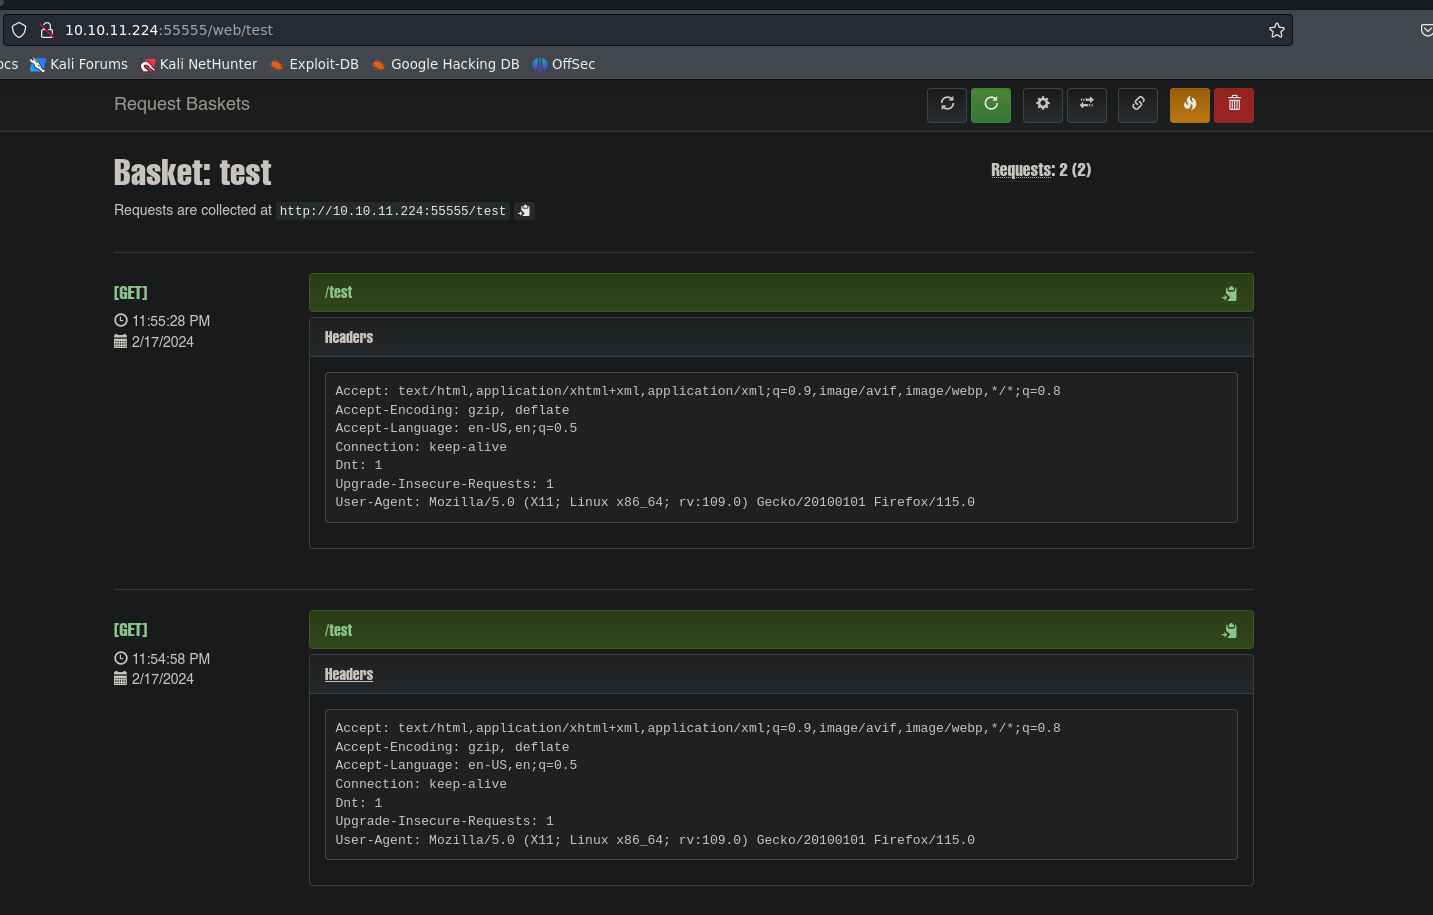Open the OffSec bookmark
Image resolution: width=1433 pixels, height=915 pixels.
coord(564,64)
